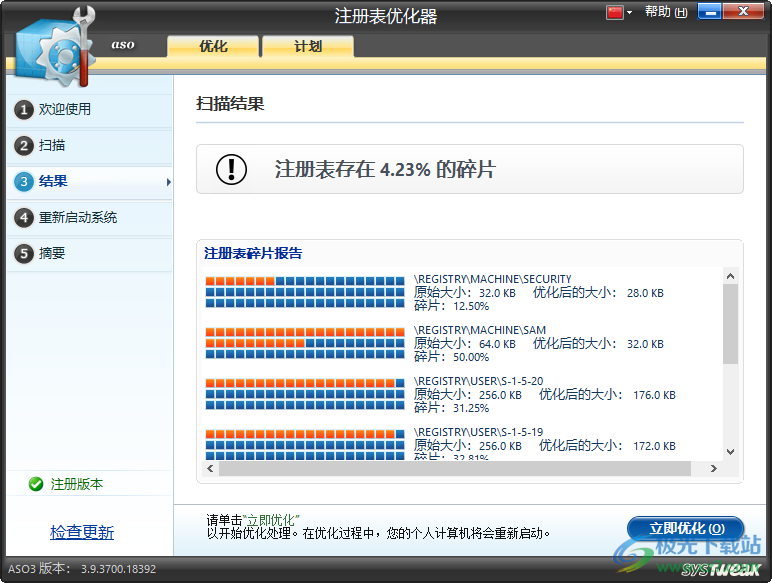Click the step 2 number circle icon

click(24, 146)
